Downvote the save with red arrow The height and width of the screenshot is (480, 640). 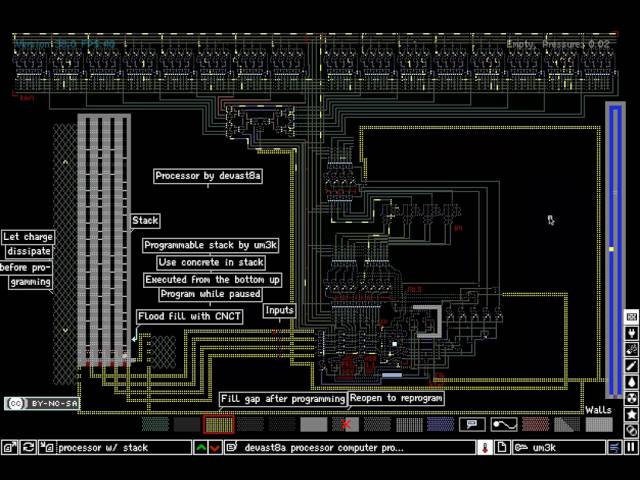click(215, 448)
